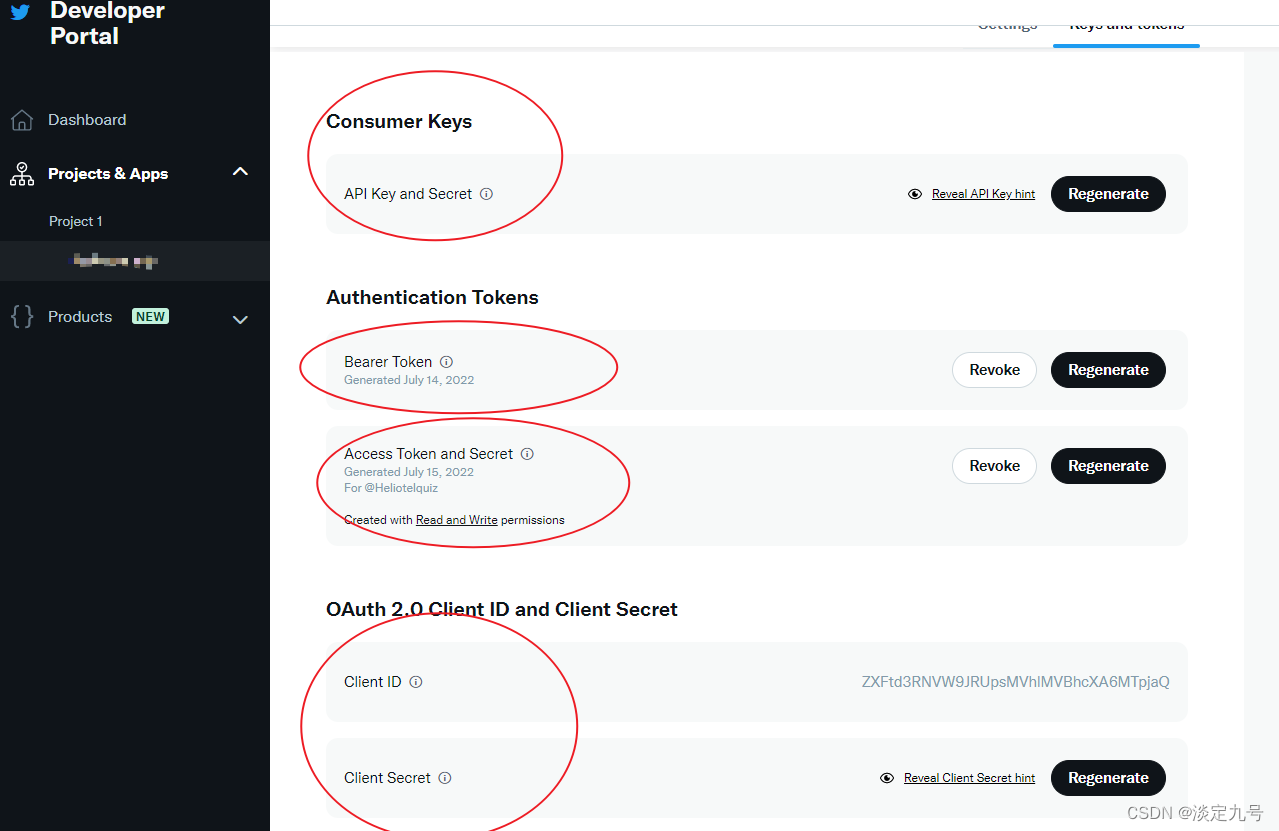Click Reveal API Key hint link
The image size is (1279, 831).
coord(983,194)
